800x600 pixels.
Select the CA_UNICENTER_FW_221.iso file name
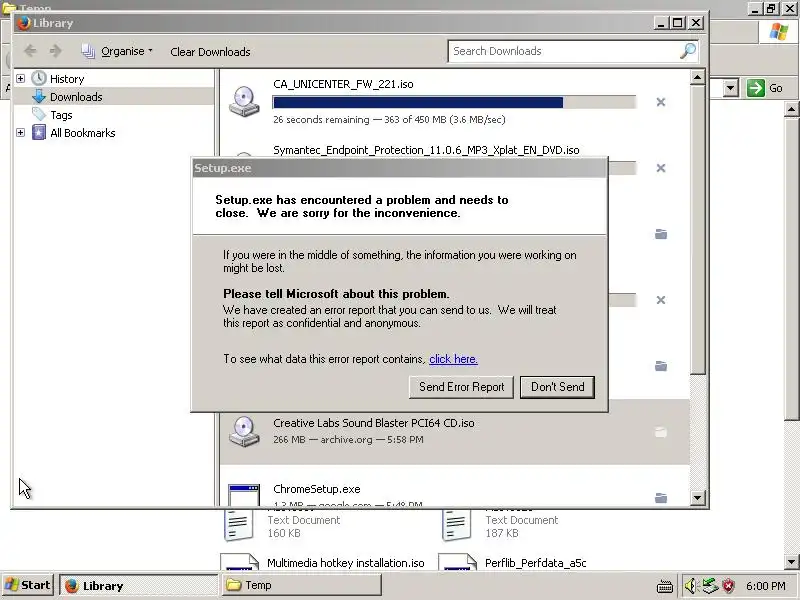point(343,84)
